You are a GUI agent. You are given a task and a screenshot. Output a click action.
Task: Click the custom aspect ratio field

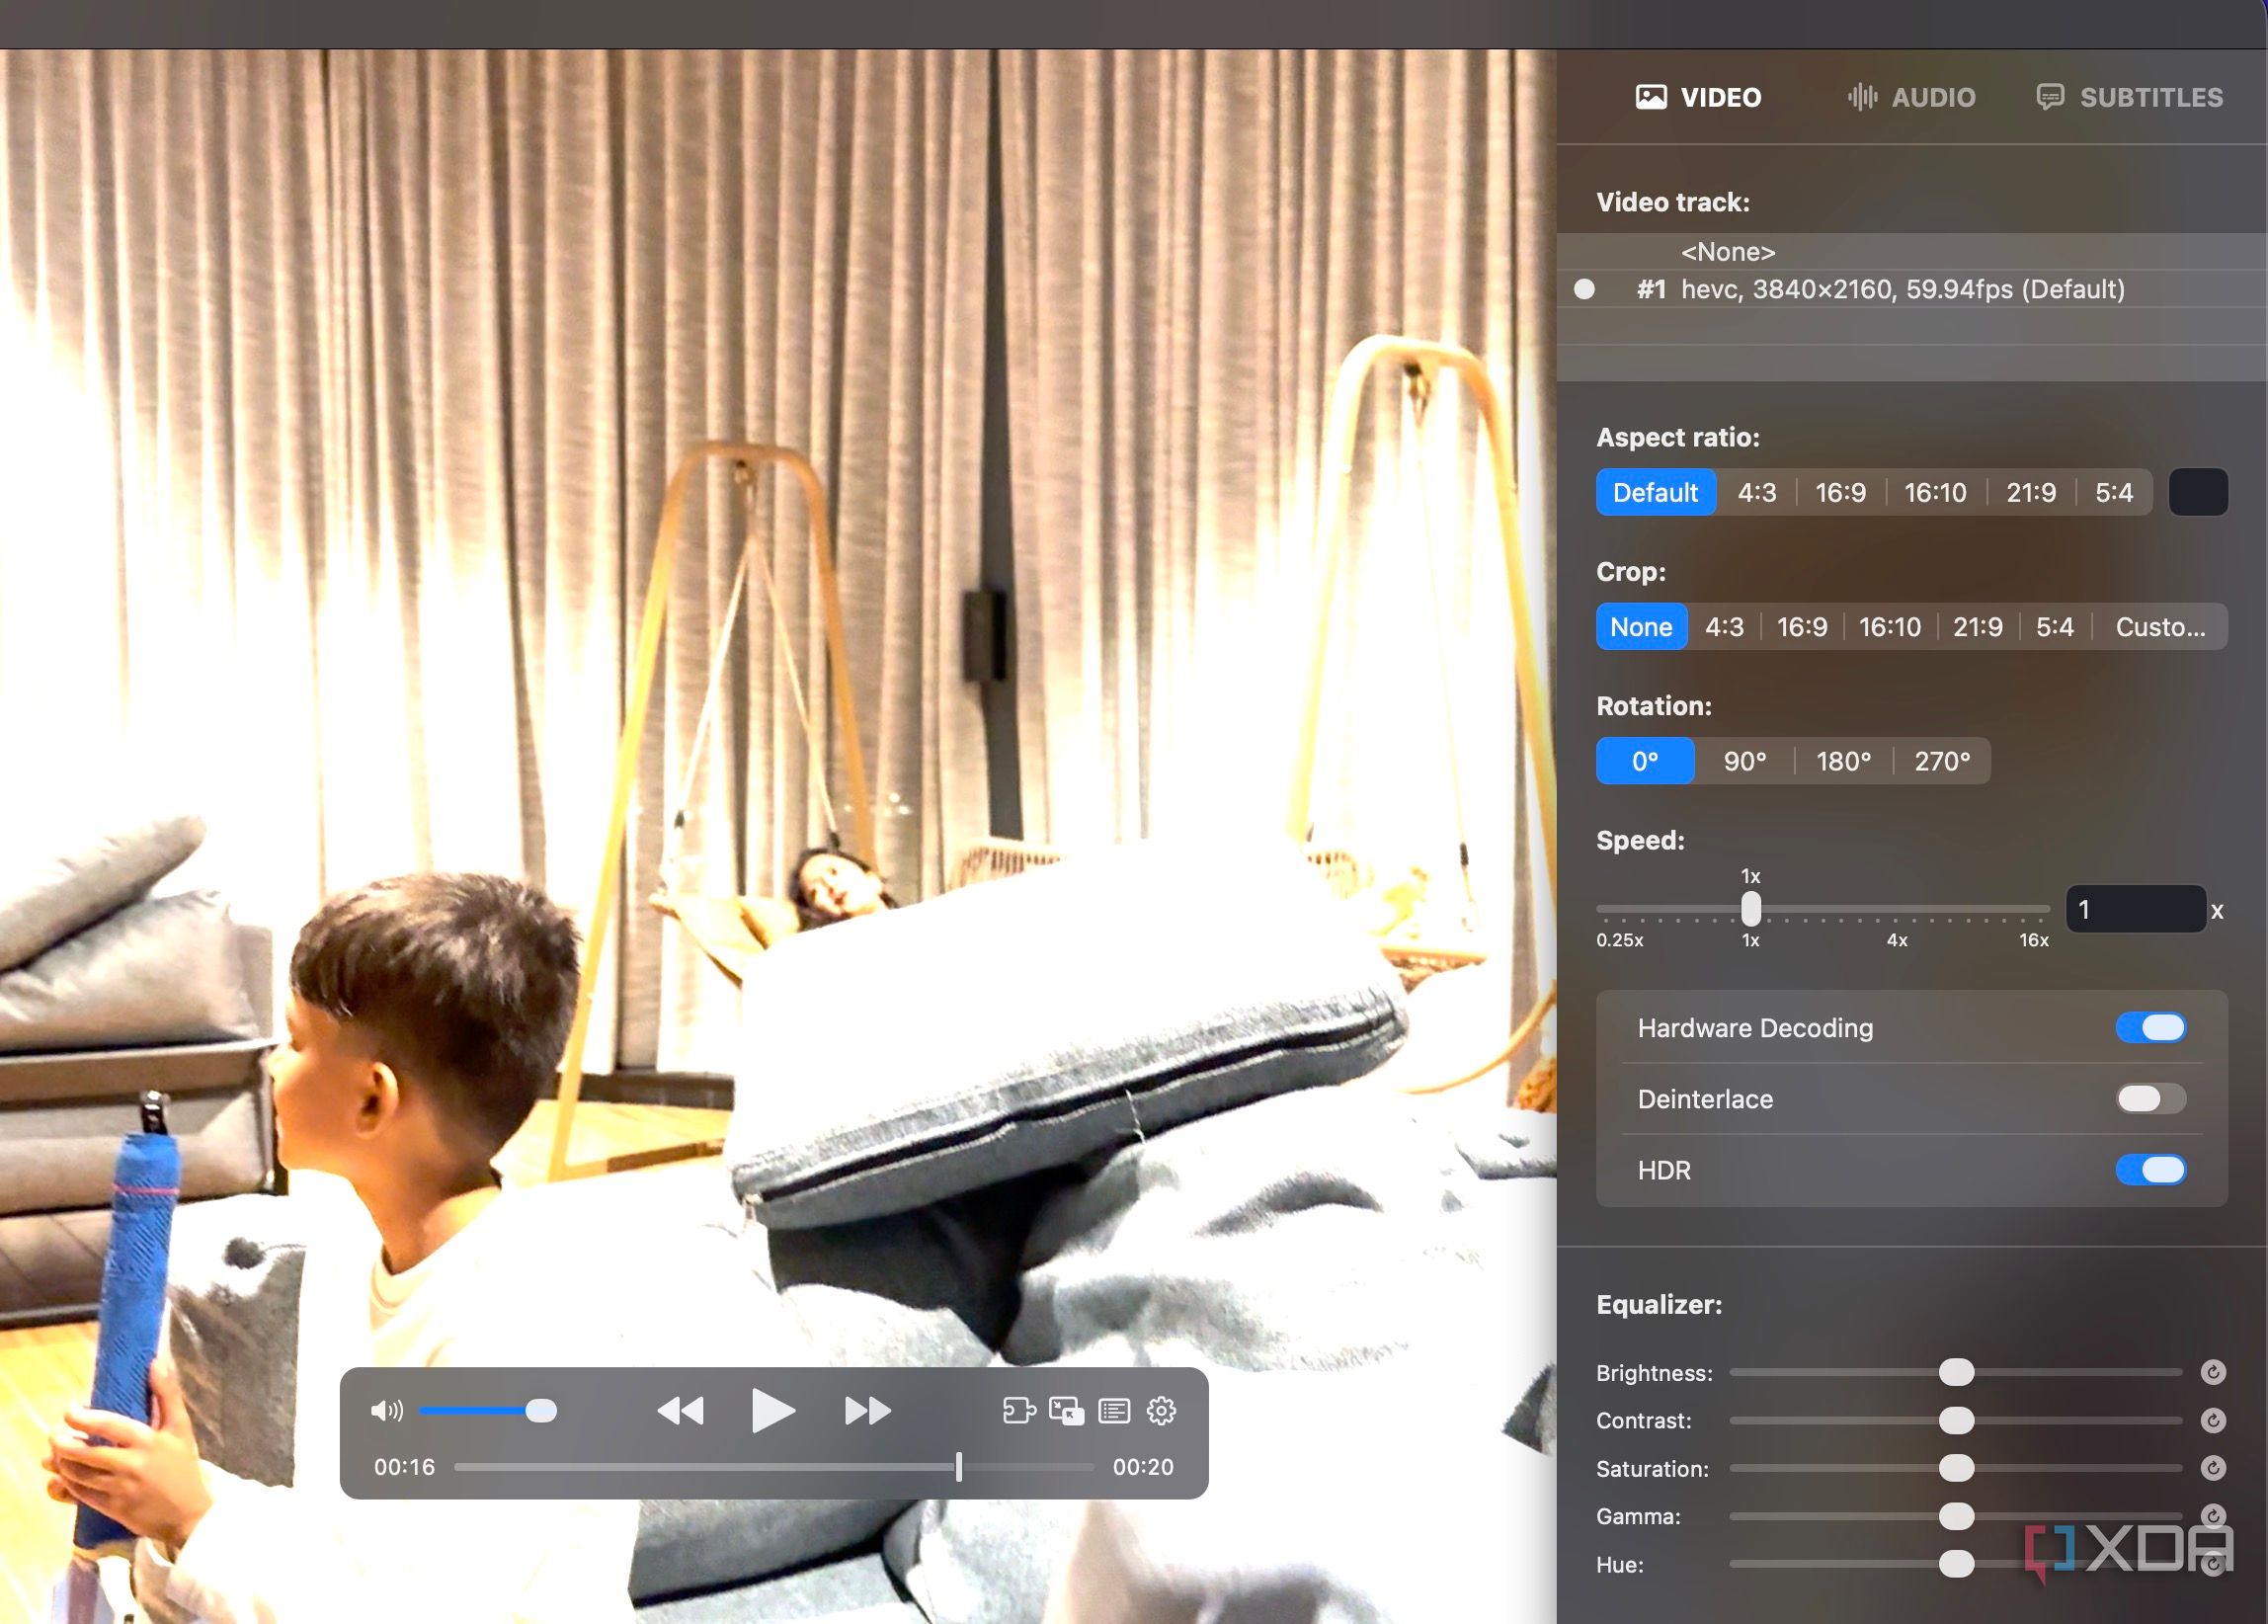coord(2198,492)
